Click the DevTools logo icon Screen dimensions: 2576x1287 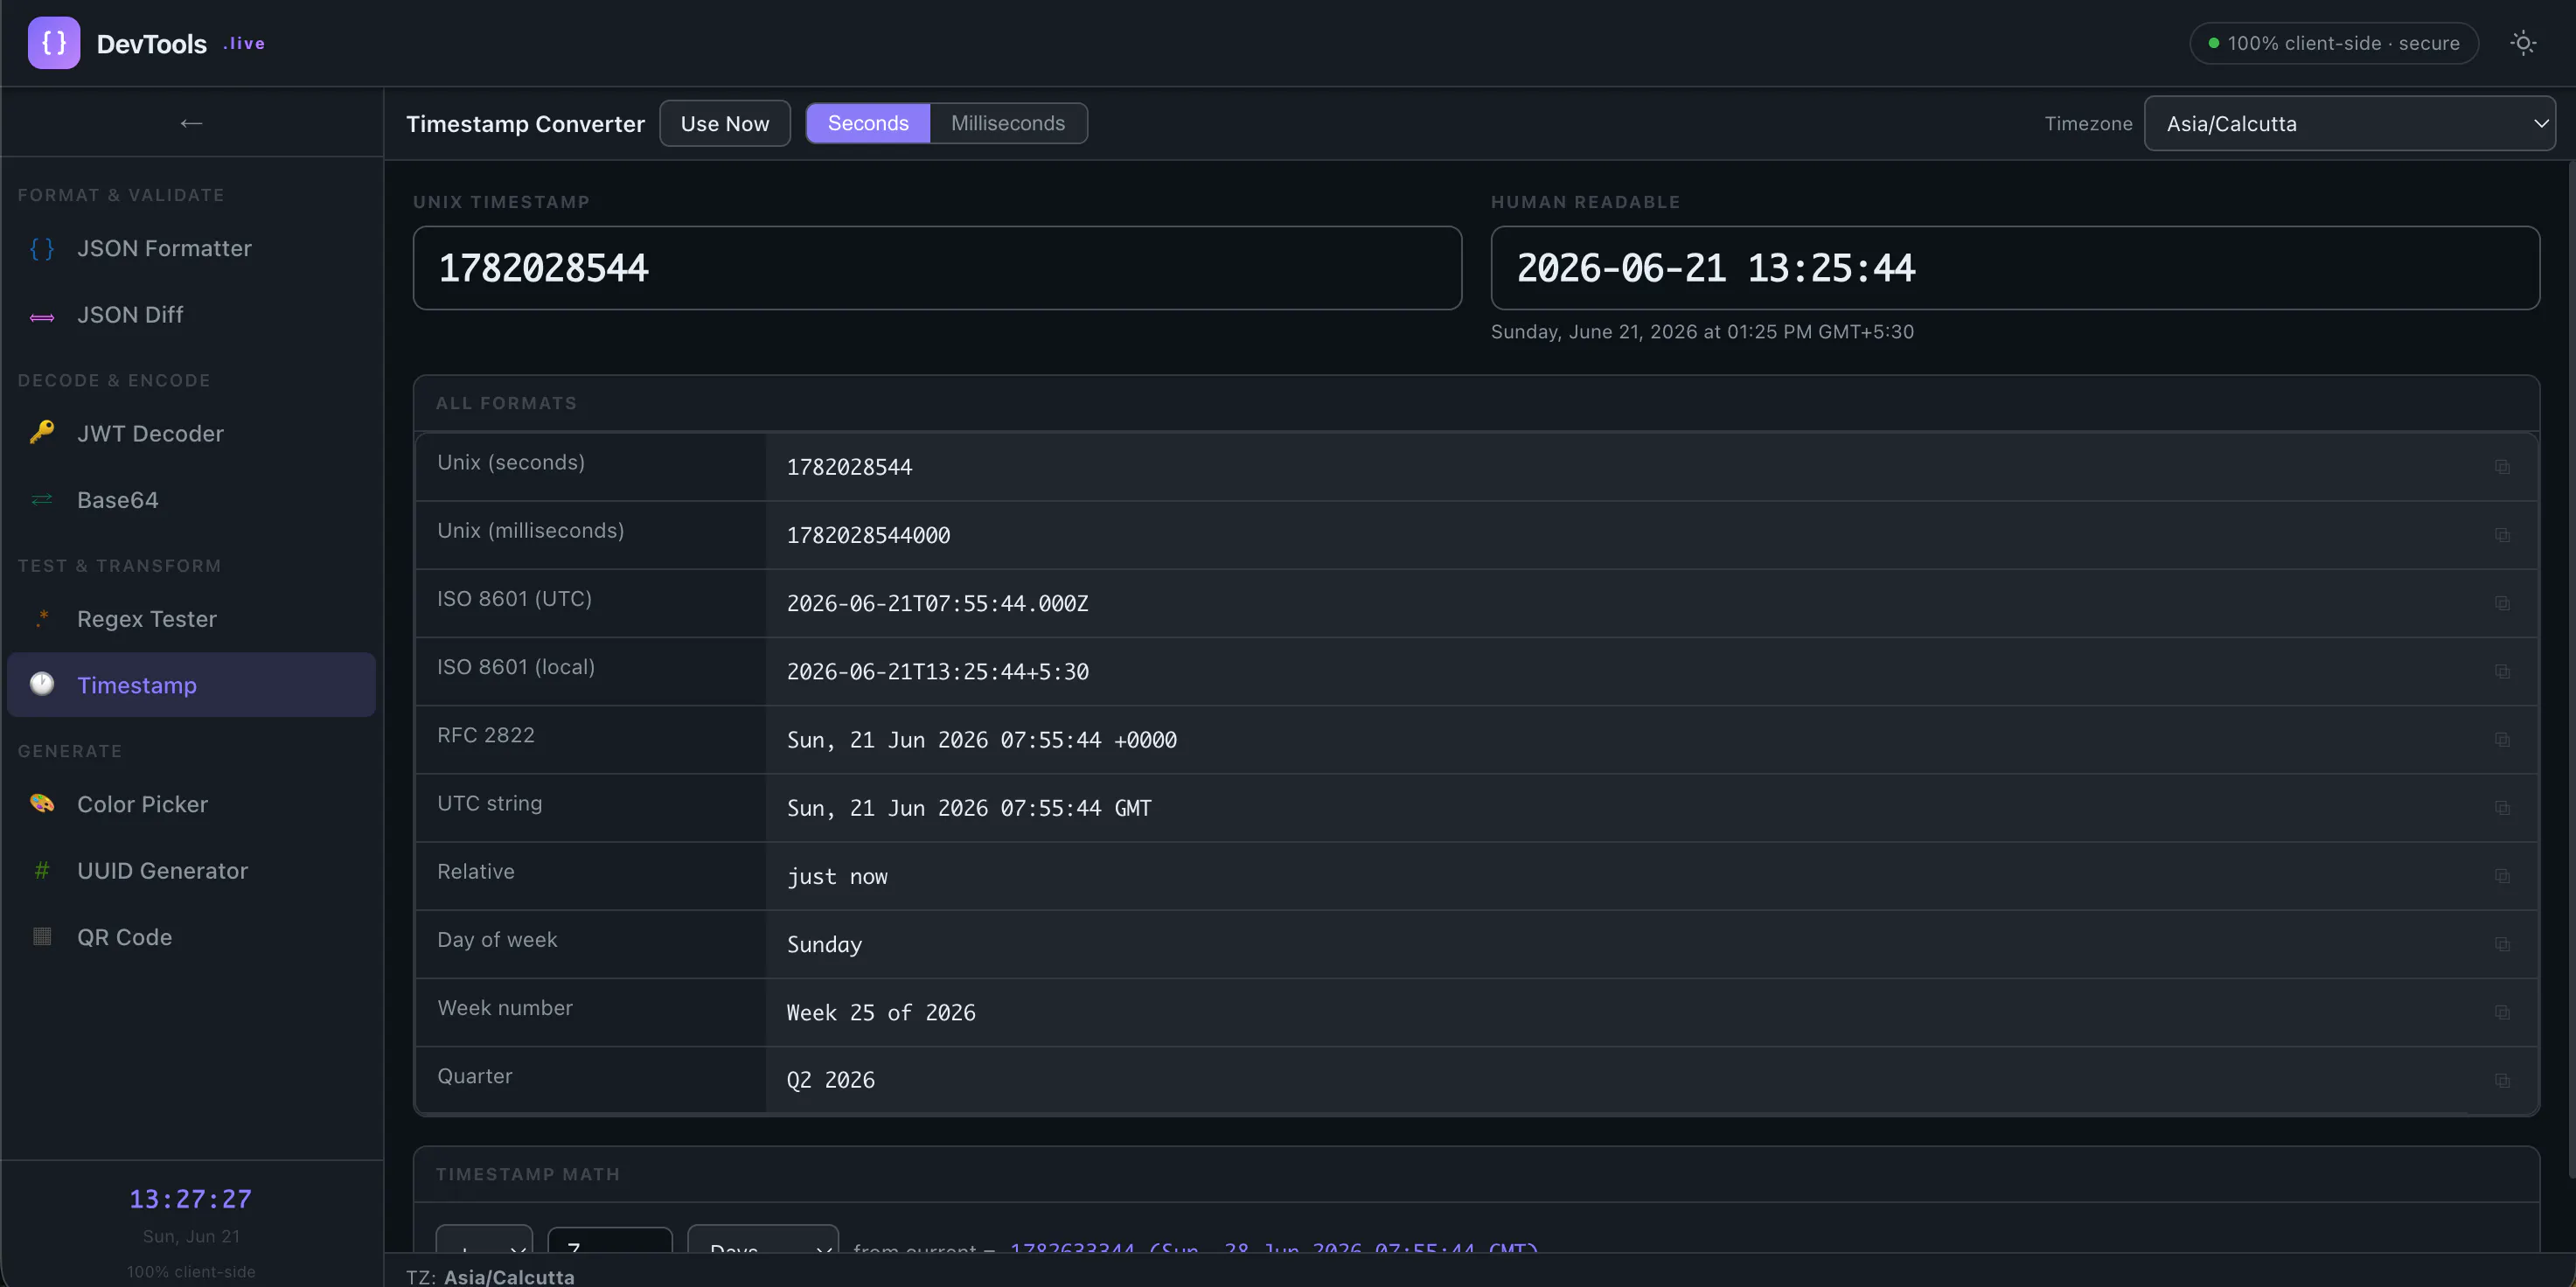pyautogui.click(x=54, y=43)
